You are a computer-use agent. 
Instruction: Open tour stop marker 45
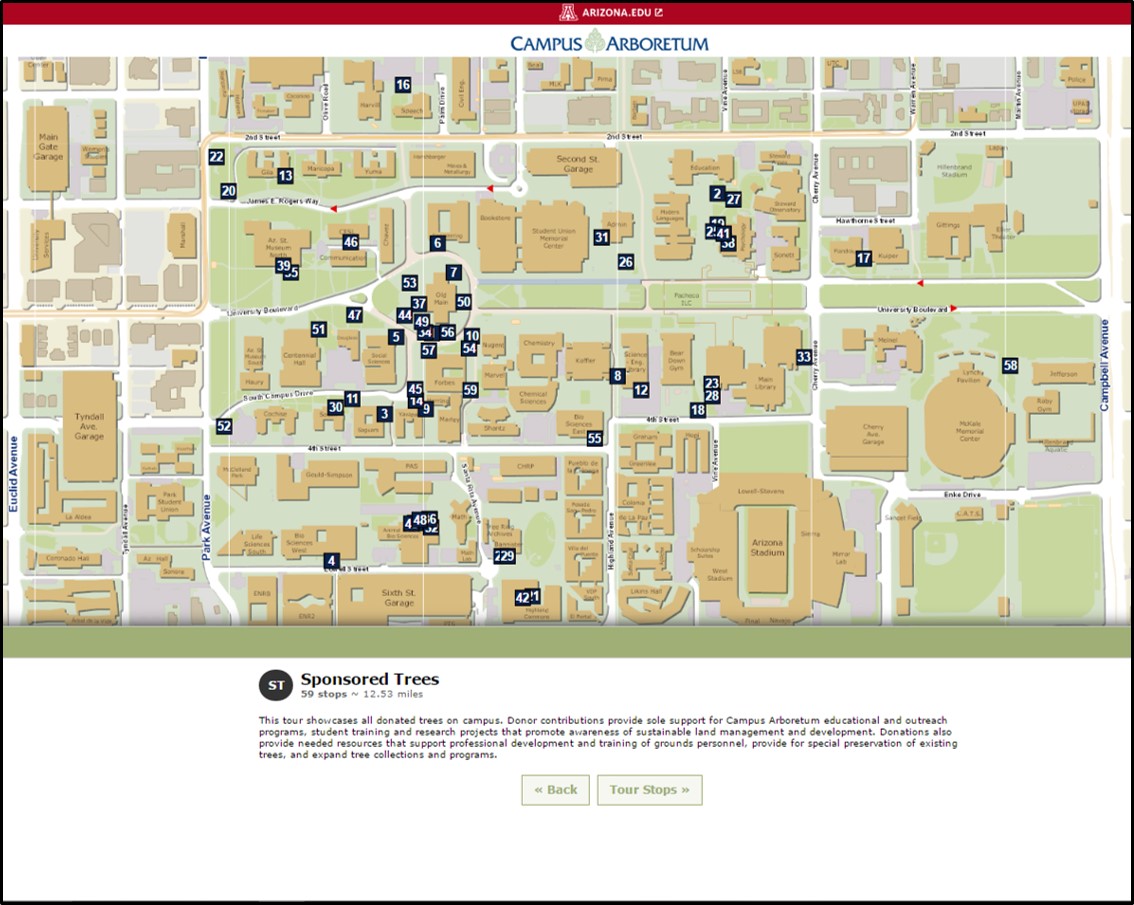415,389
